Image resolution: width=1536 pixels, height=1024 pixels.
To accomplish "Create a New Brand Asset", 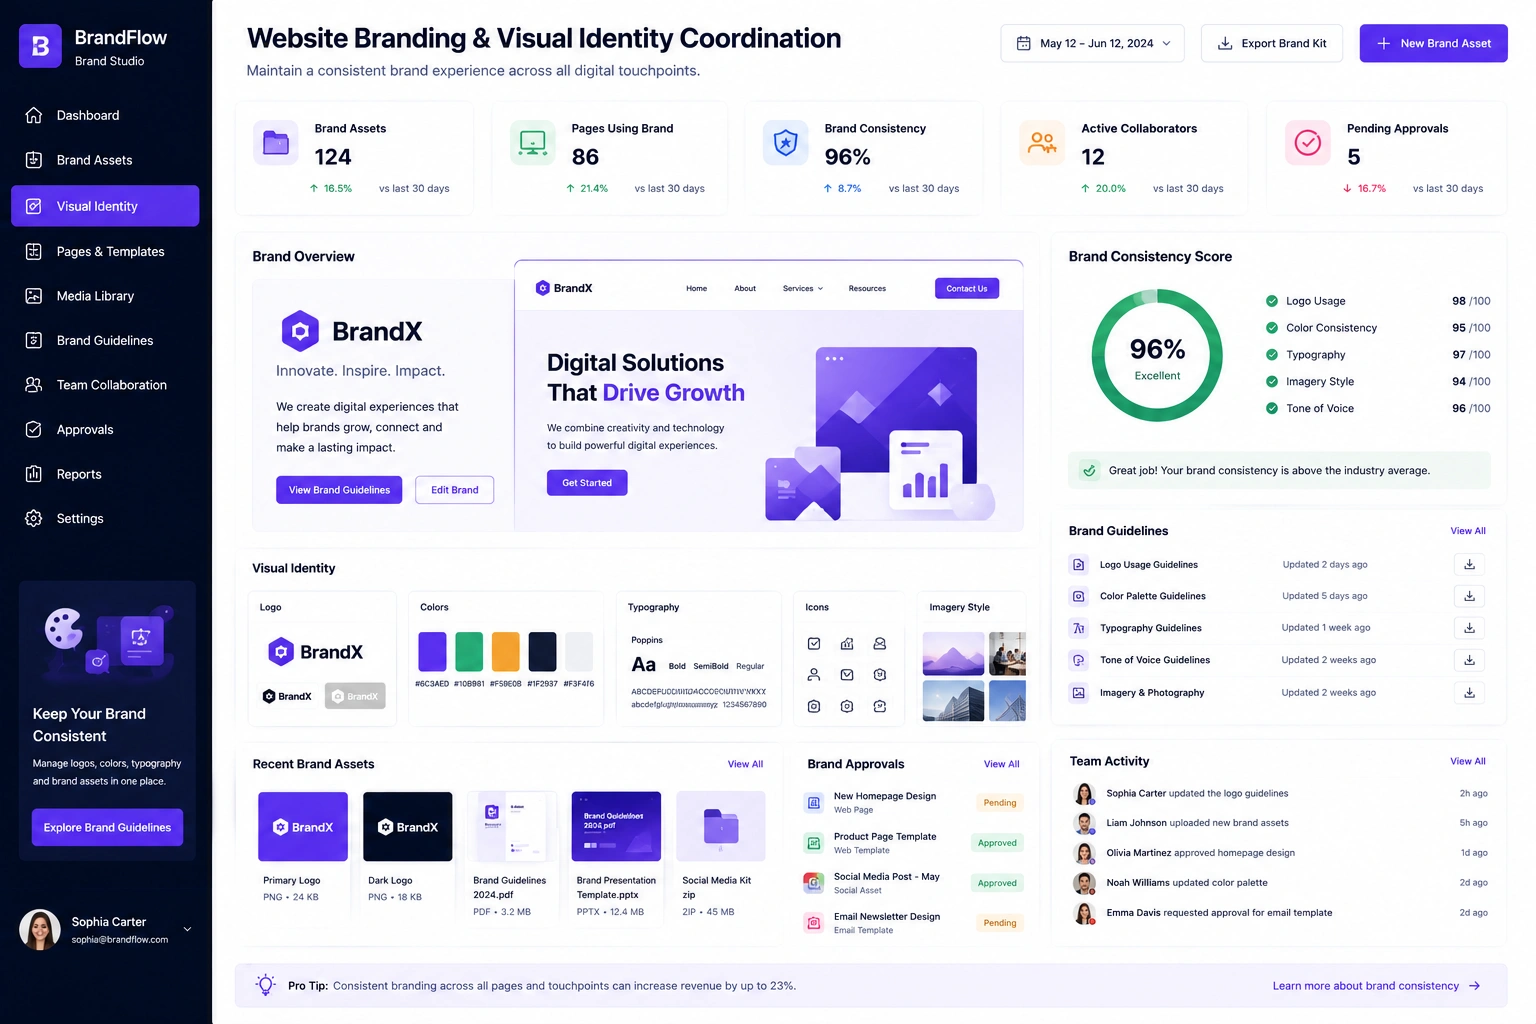I will point(1433,43).
